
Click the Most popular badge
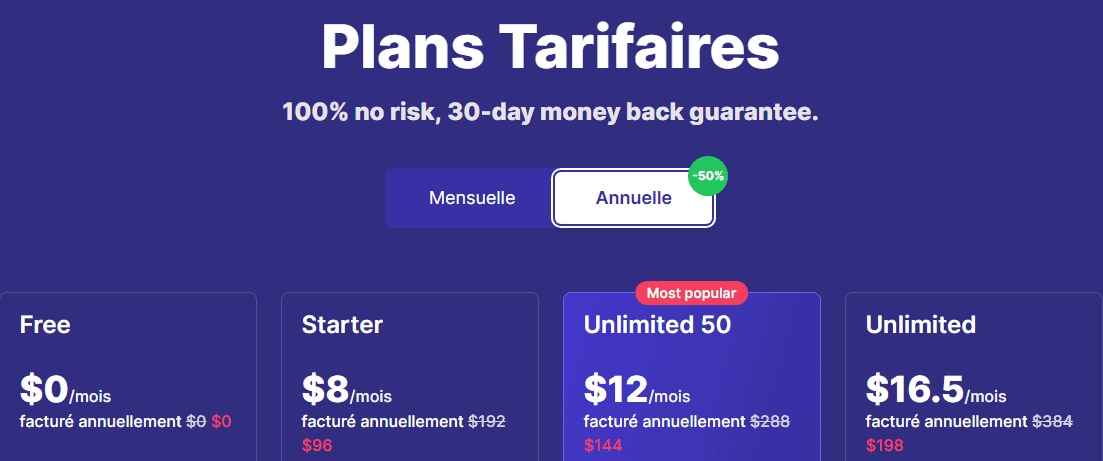[691, 293]
